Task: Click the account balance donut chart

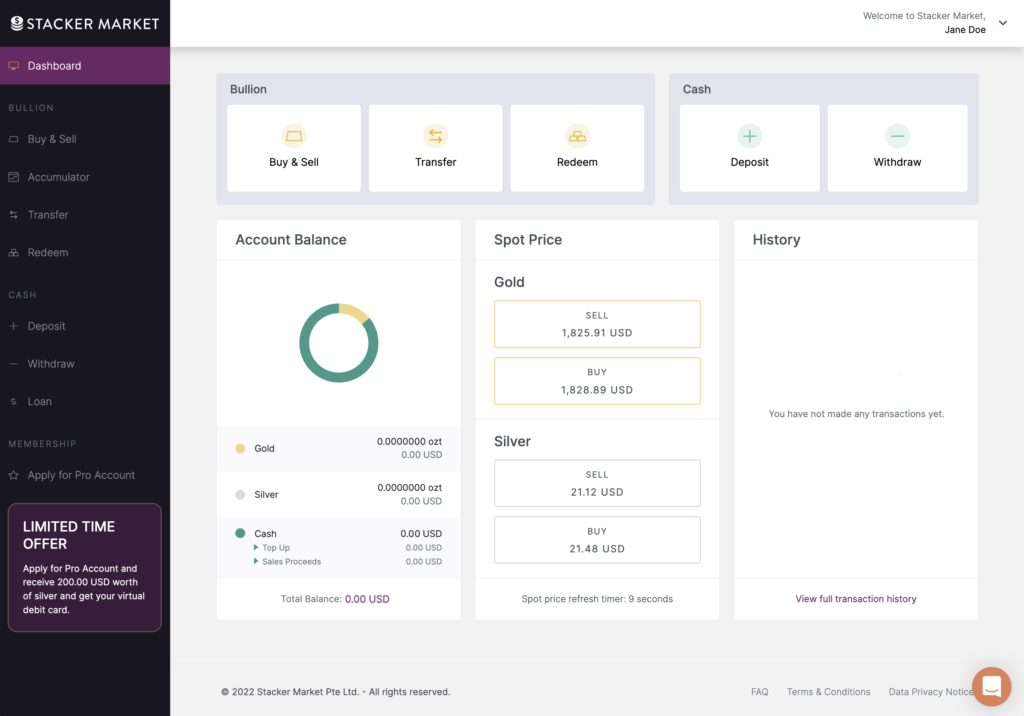Action: click(x=339, y=343)
